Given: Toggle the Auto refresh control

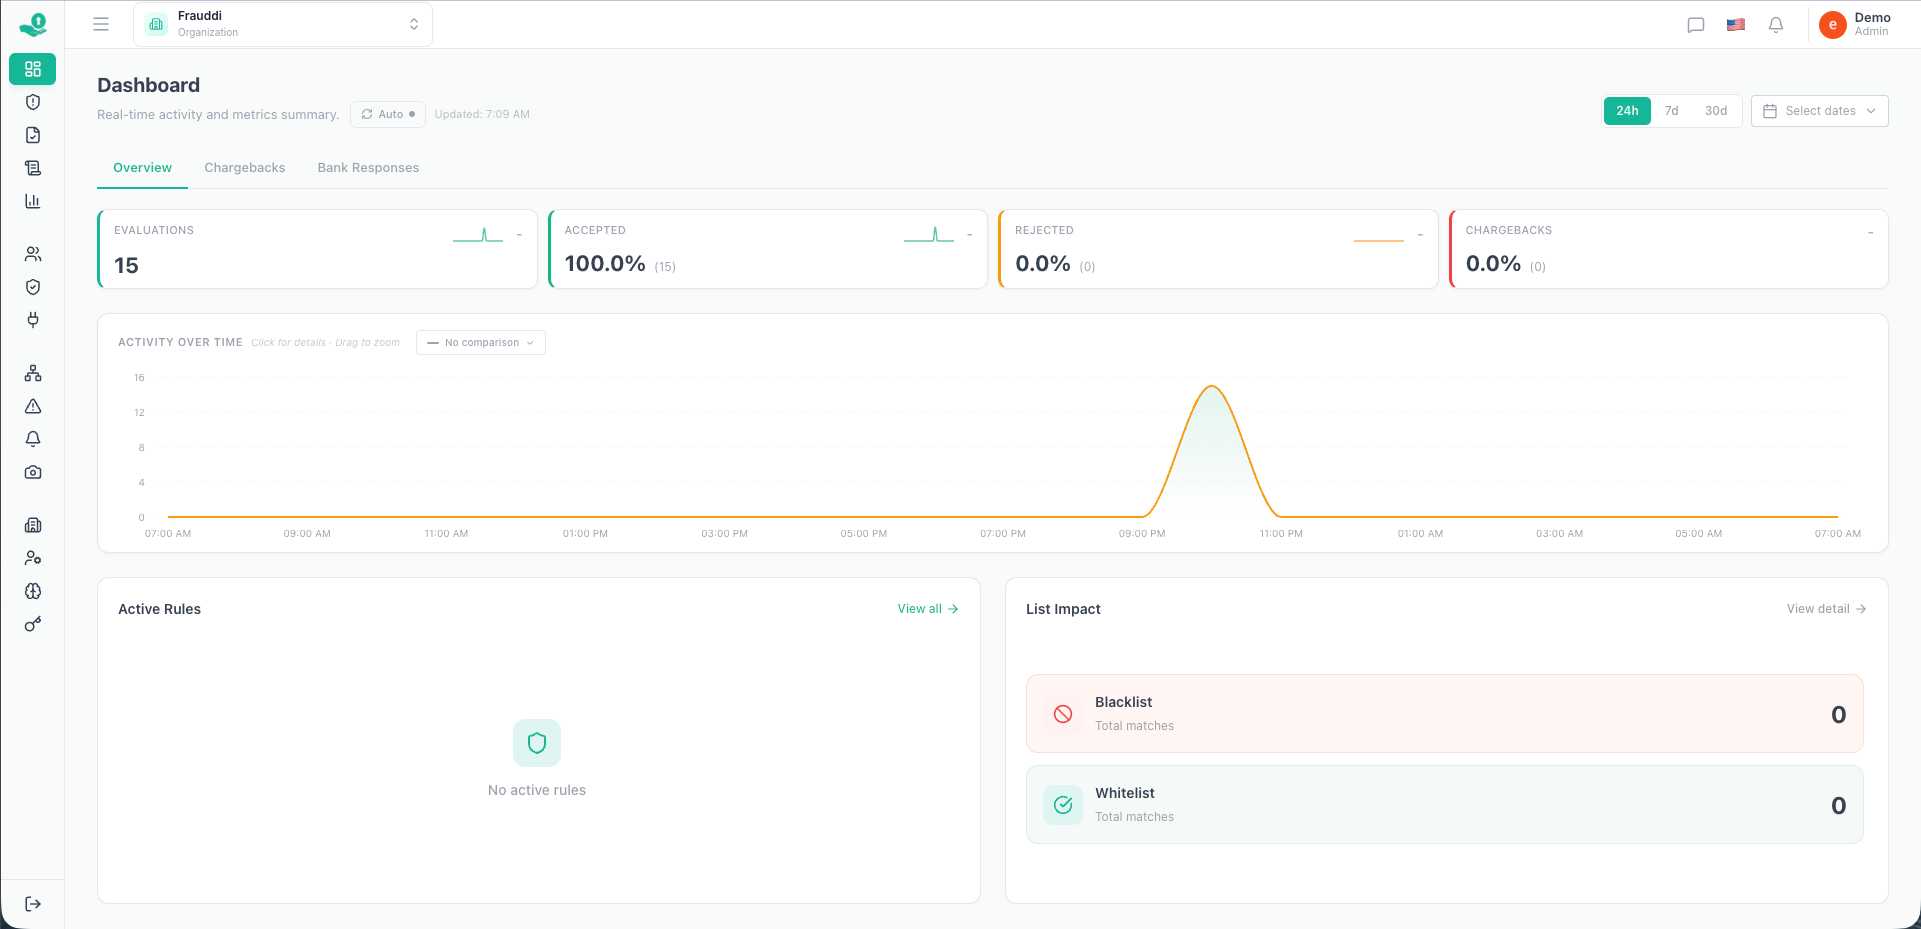Looking at the screenshot, I should pos(388,114).
